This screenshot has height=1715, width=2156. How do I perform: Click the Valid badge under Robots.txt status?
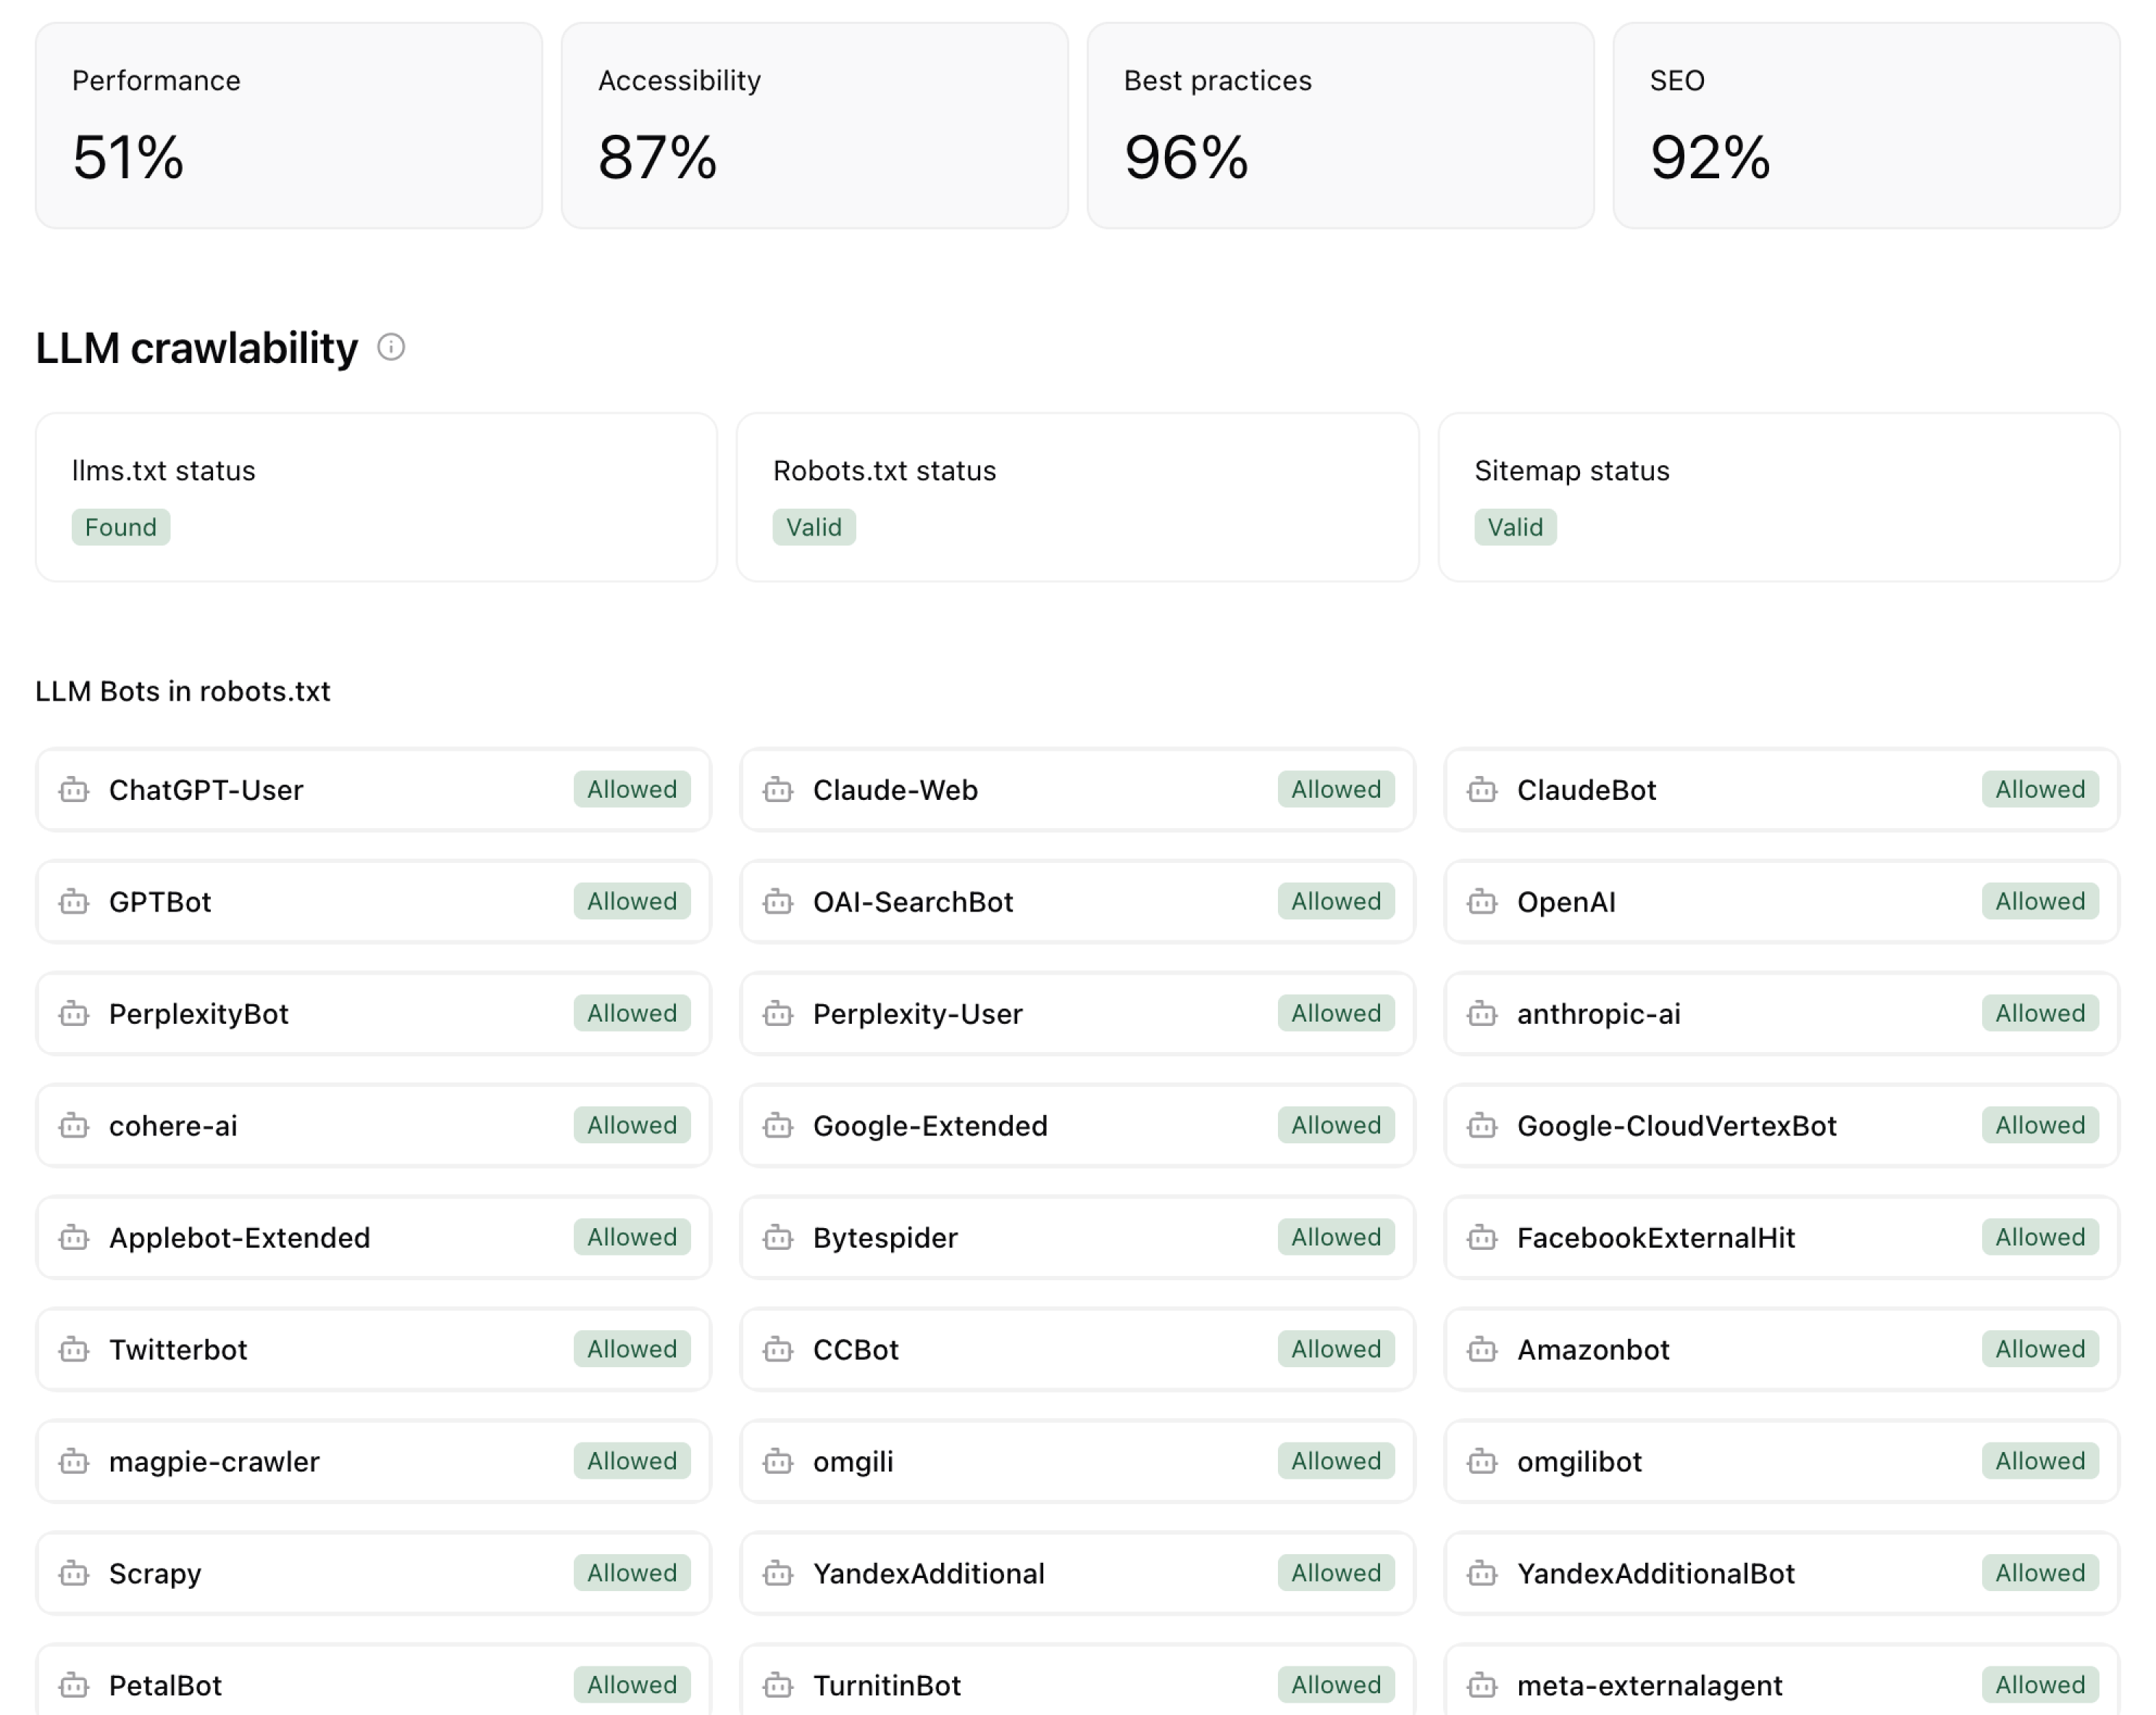[x=813, y=527]
